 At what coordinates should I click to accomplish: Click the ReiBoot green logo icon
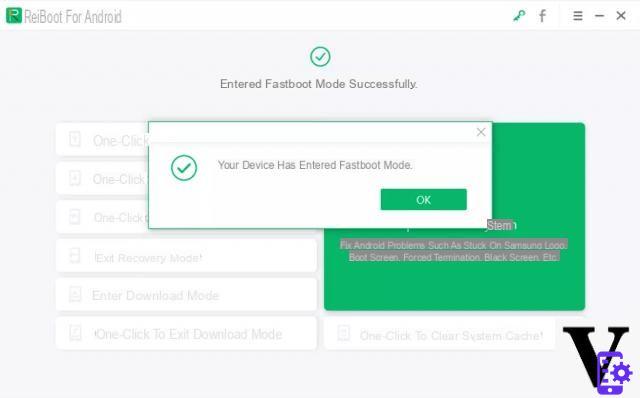(14, 16)
